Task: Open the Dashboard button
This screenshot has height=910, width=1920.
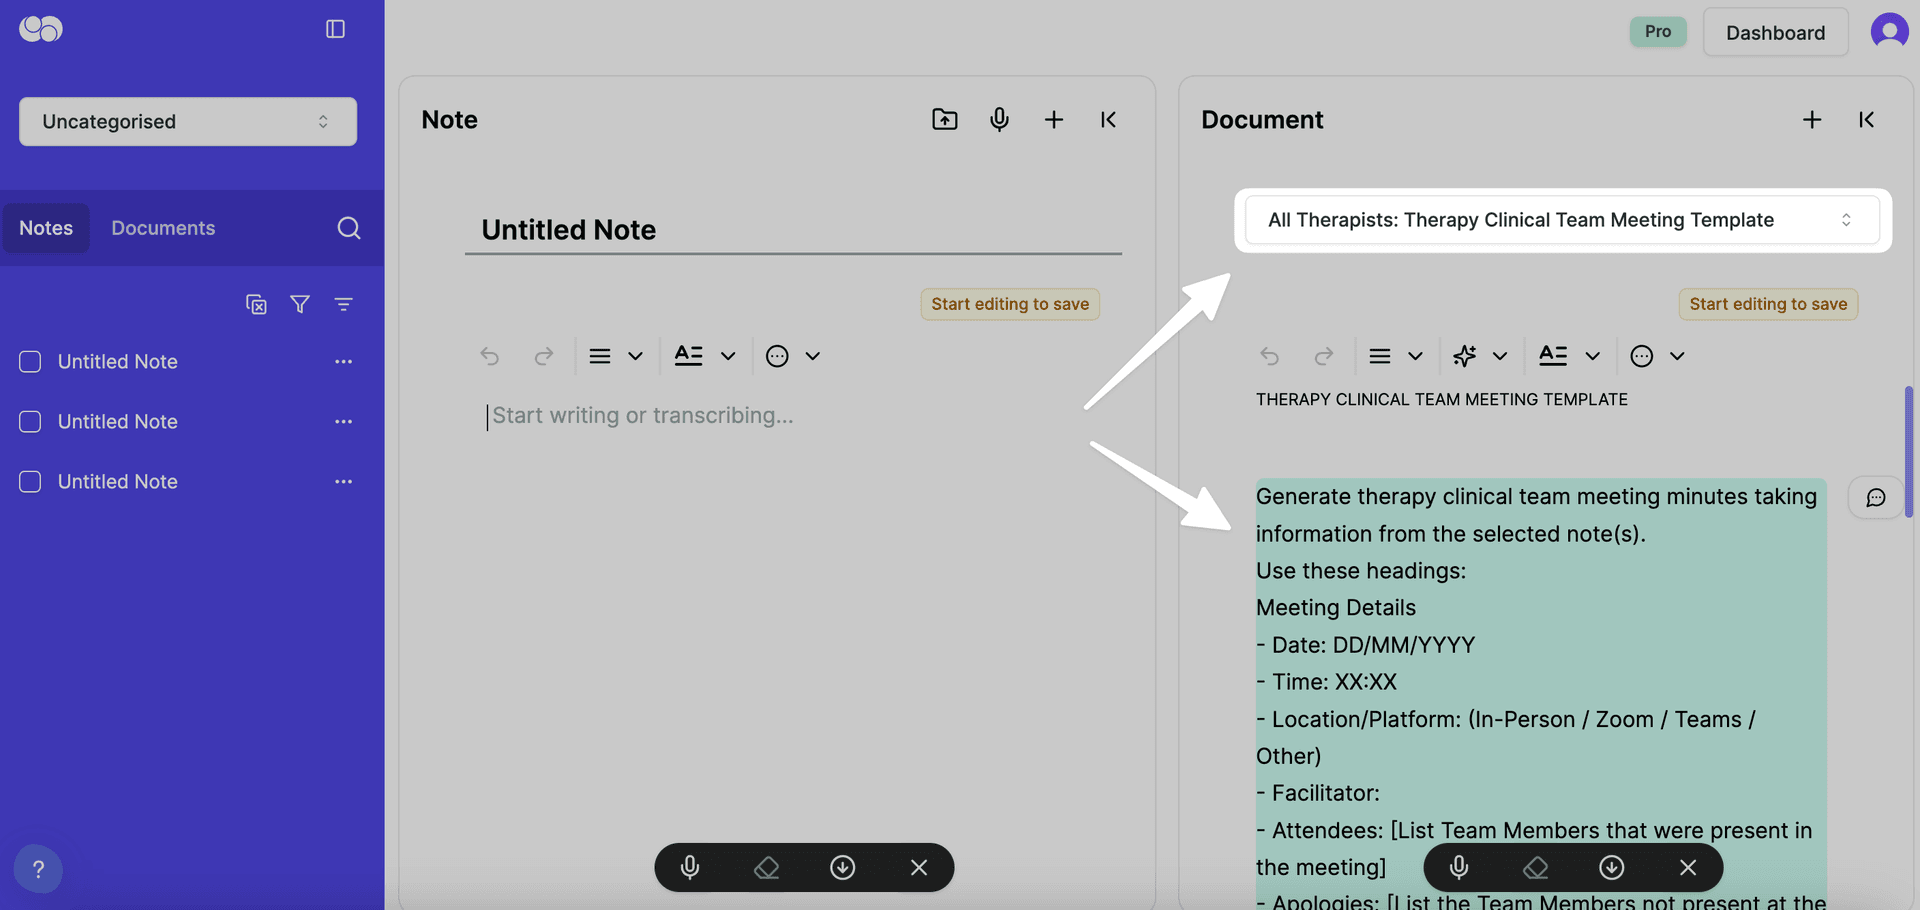Action: click(1775, 33)
